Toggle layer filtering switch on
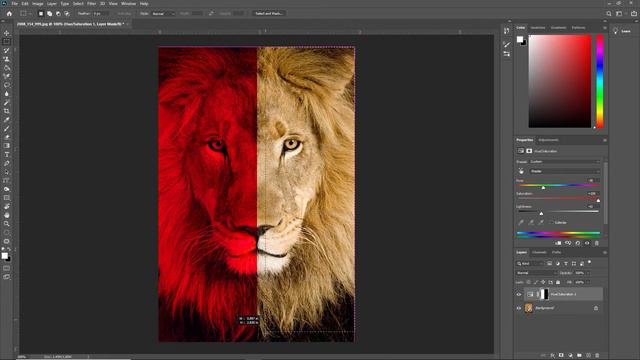This screenshot has width=640, height=360. pos(589,263)
